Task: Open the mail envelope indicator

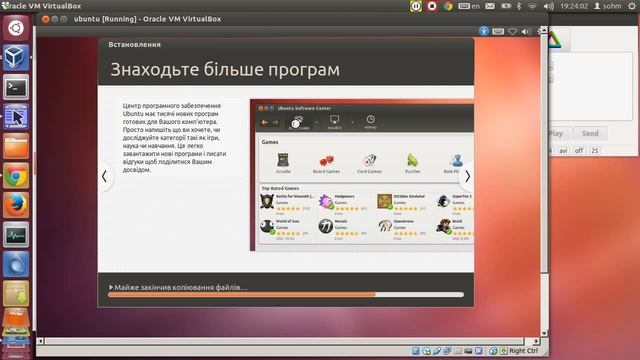Action: [490, 6]
